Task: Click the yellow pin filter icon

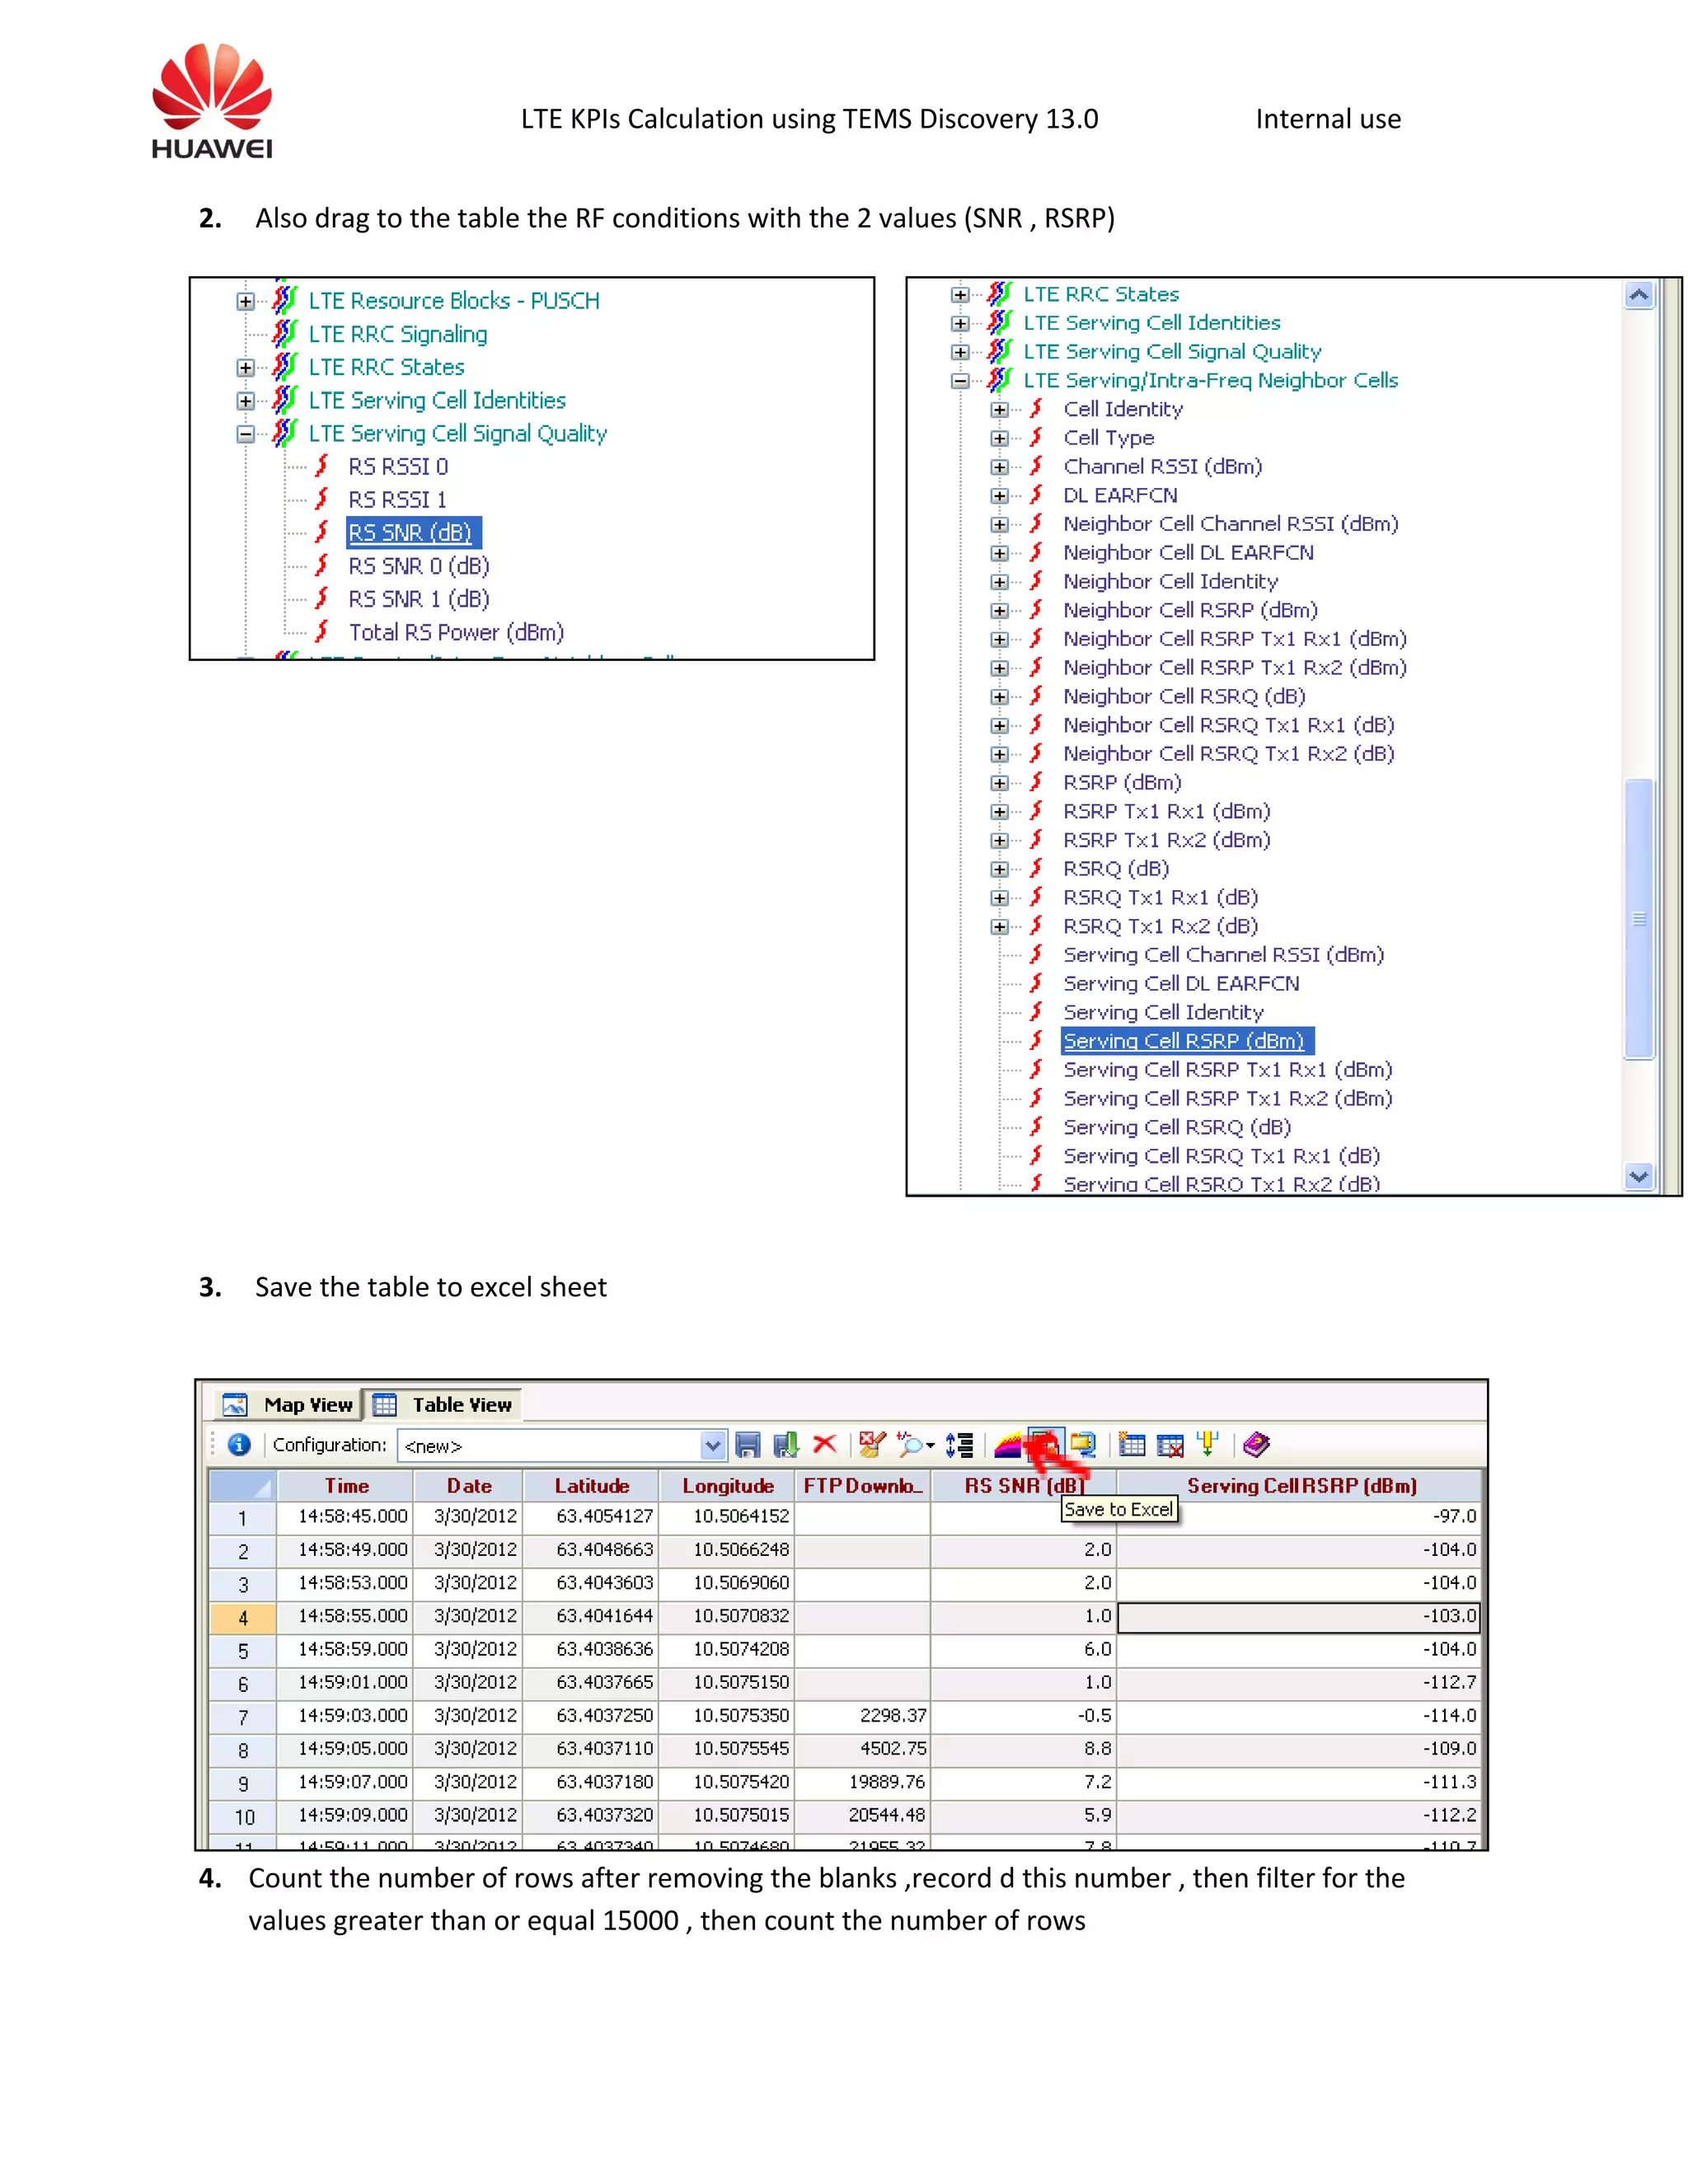Action: [x=1208, y=1443]
